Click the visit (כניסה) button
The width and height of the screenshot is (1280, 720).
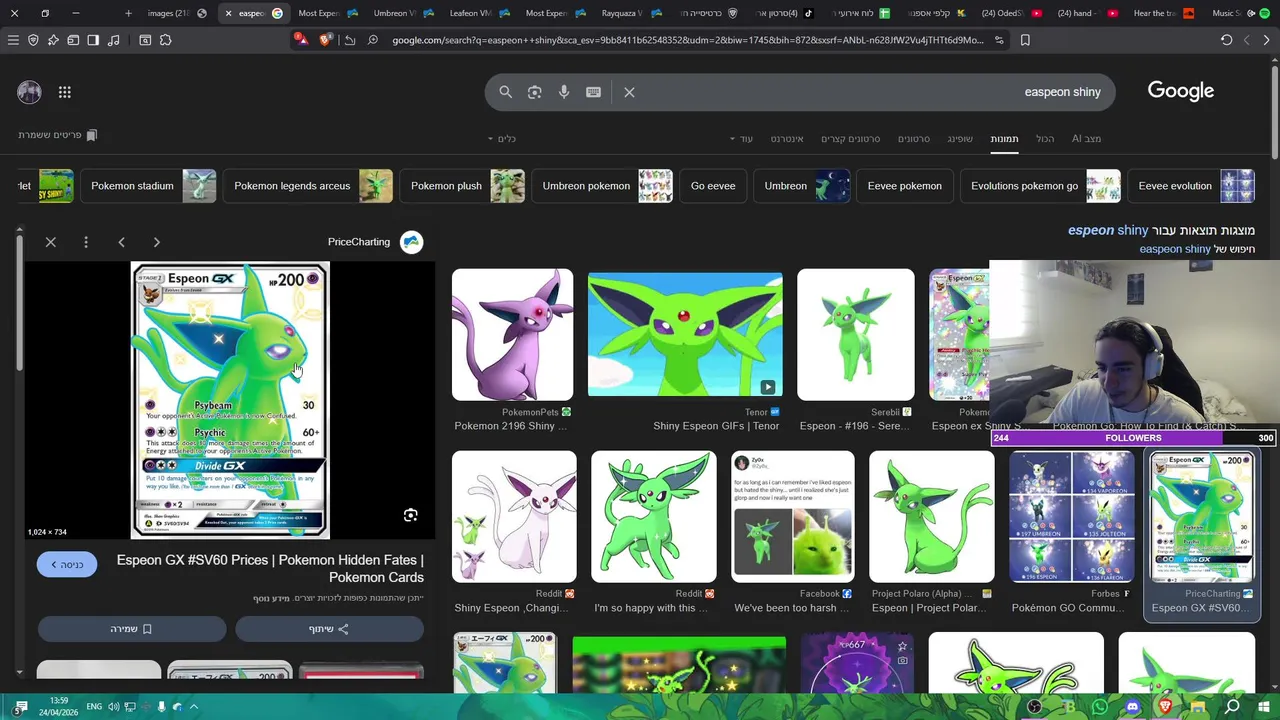[x=67, y=565]
